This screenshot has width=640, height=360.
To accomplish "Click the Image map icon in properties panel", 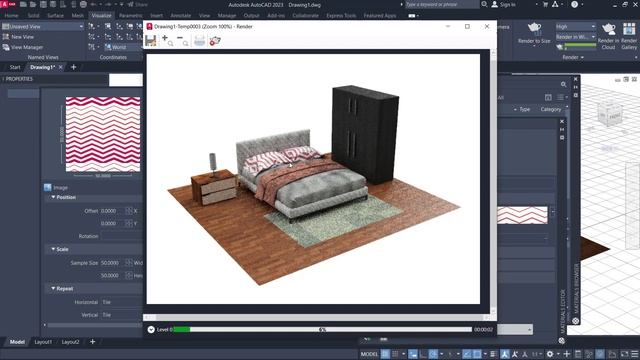I will [48, 187].
